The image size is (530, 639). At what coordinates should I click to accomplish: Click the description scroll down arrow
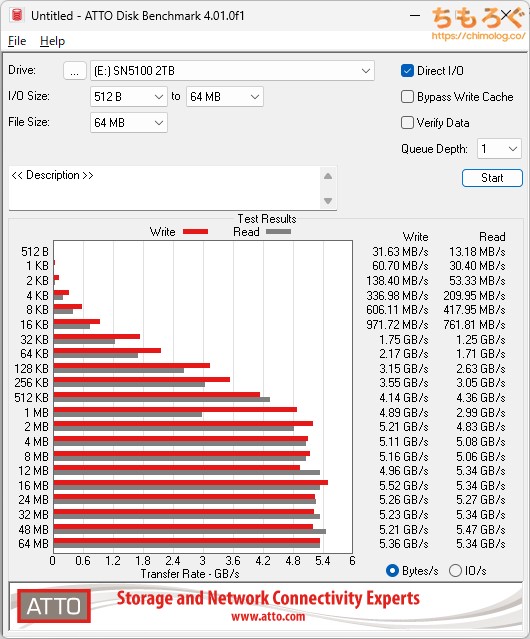click(x=328, y=200)
